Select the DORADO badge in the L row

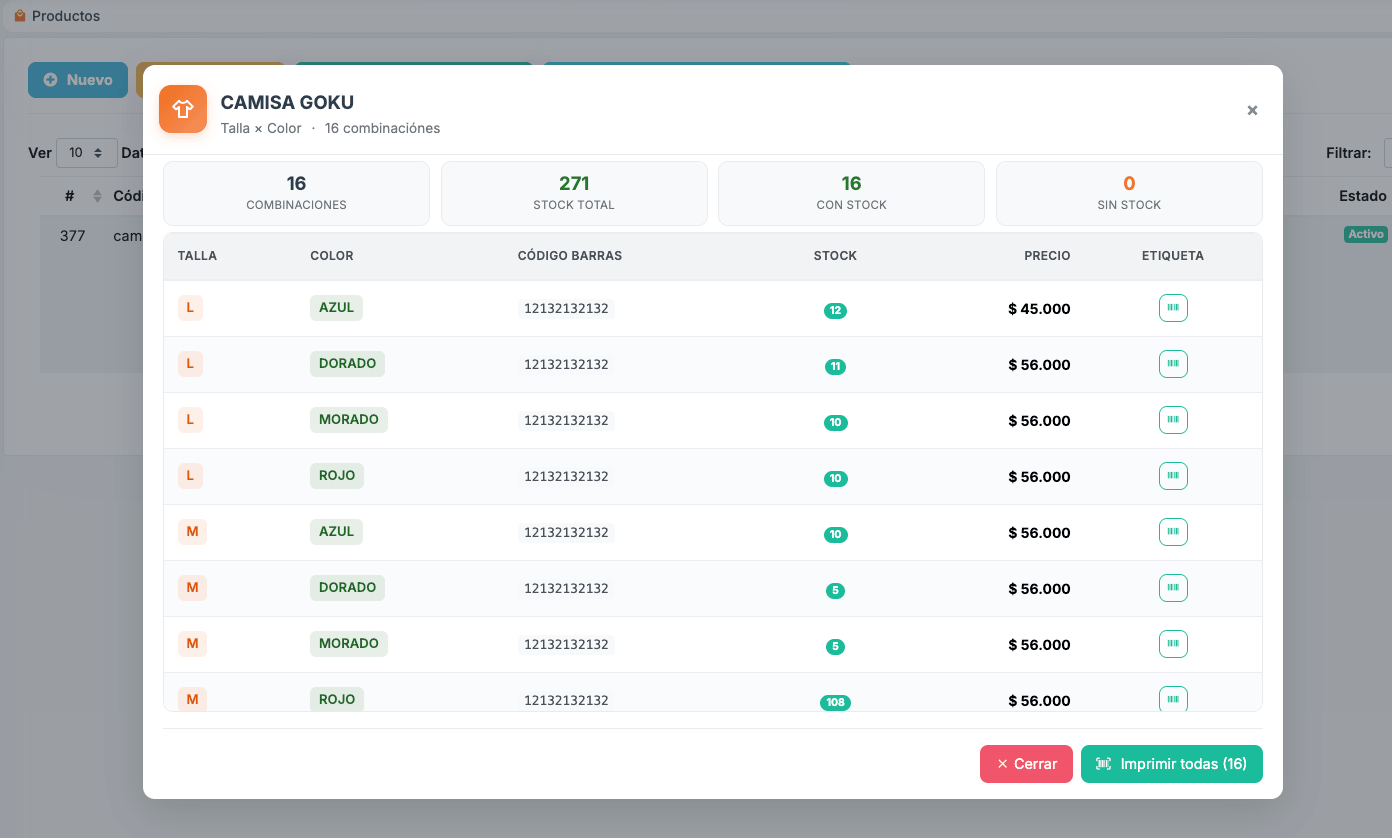click(347, 364)
